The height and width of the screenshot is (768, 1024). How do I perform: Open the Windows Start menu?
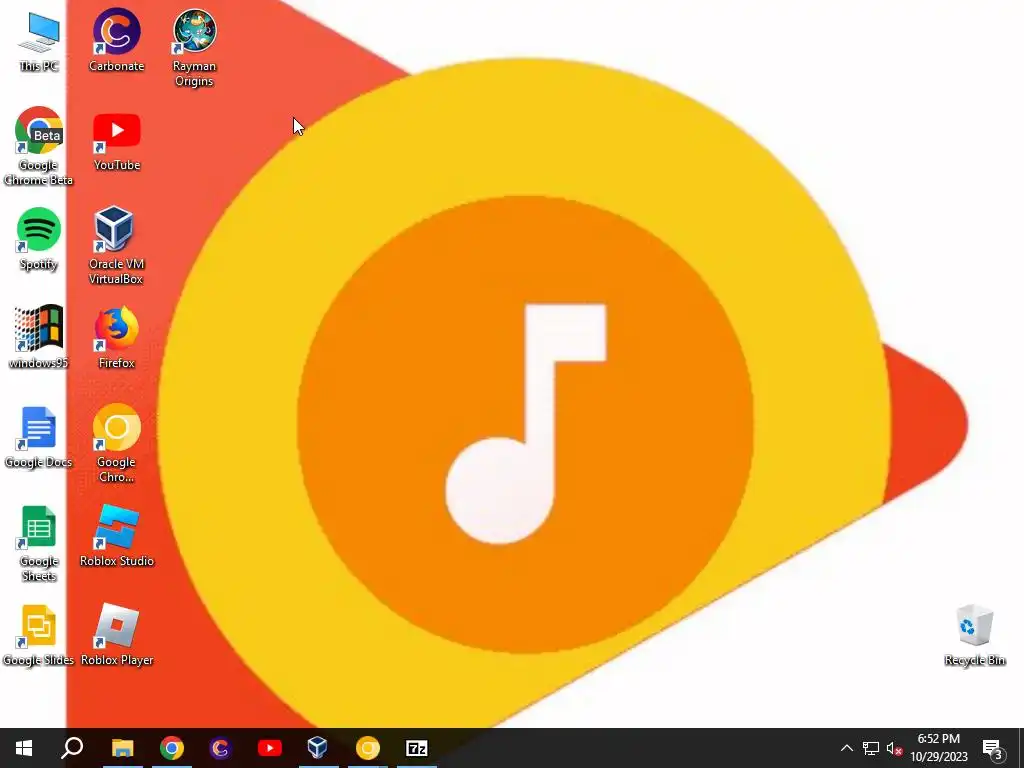click(24, 748)
